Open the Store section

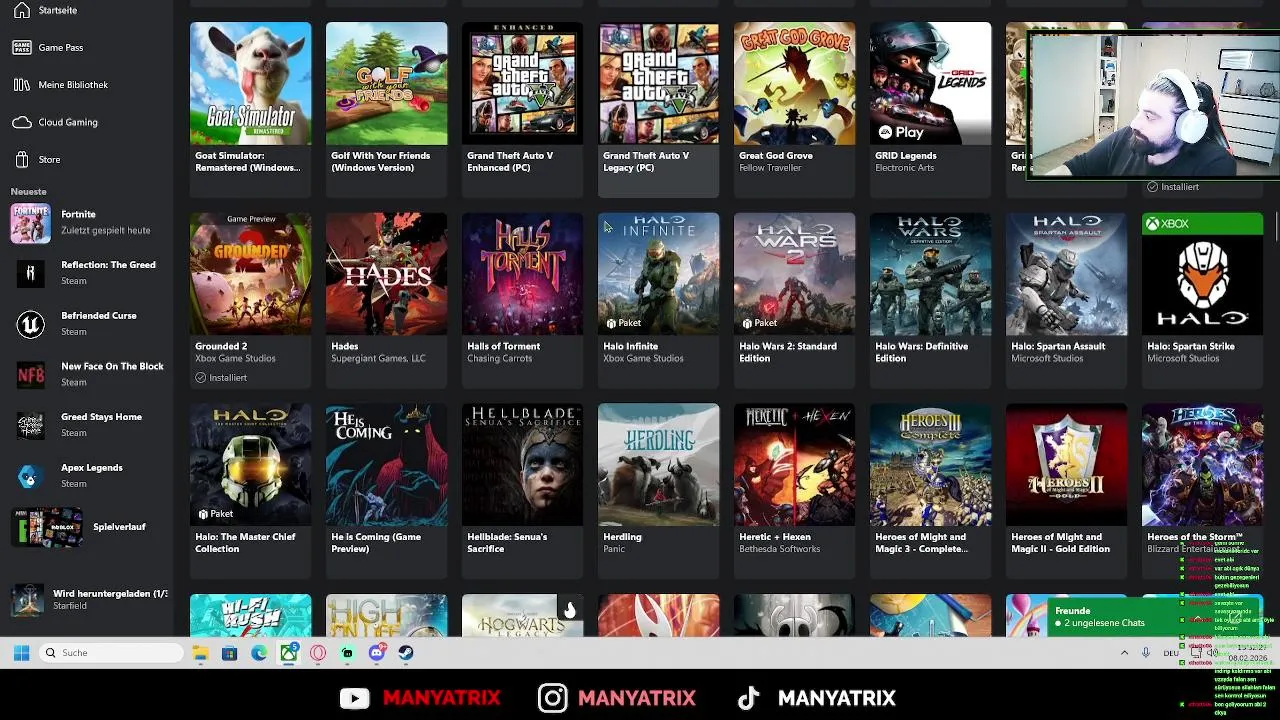(36, 159)
